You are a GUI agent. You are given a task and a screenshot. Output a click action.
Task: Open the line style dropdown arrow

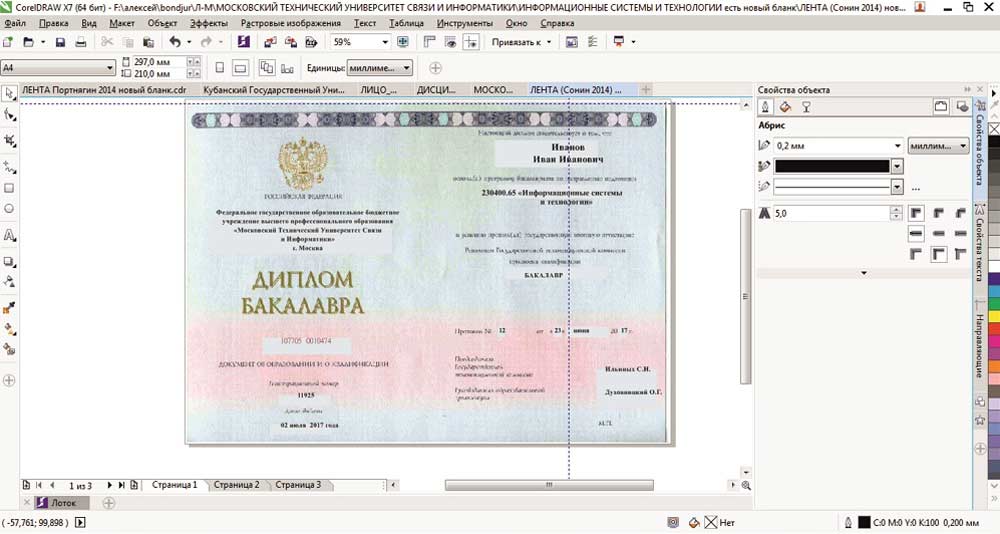tap(897, 188)
